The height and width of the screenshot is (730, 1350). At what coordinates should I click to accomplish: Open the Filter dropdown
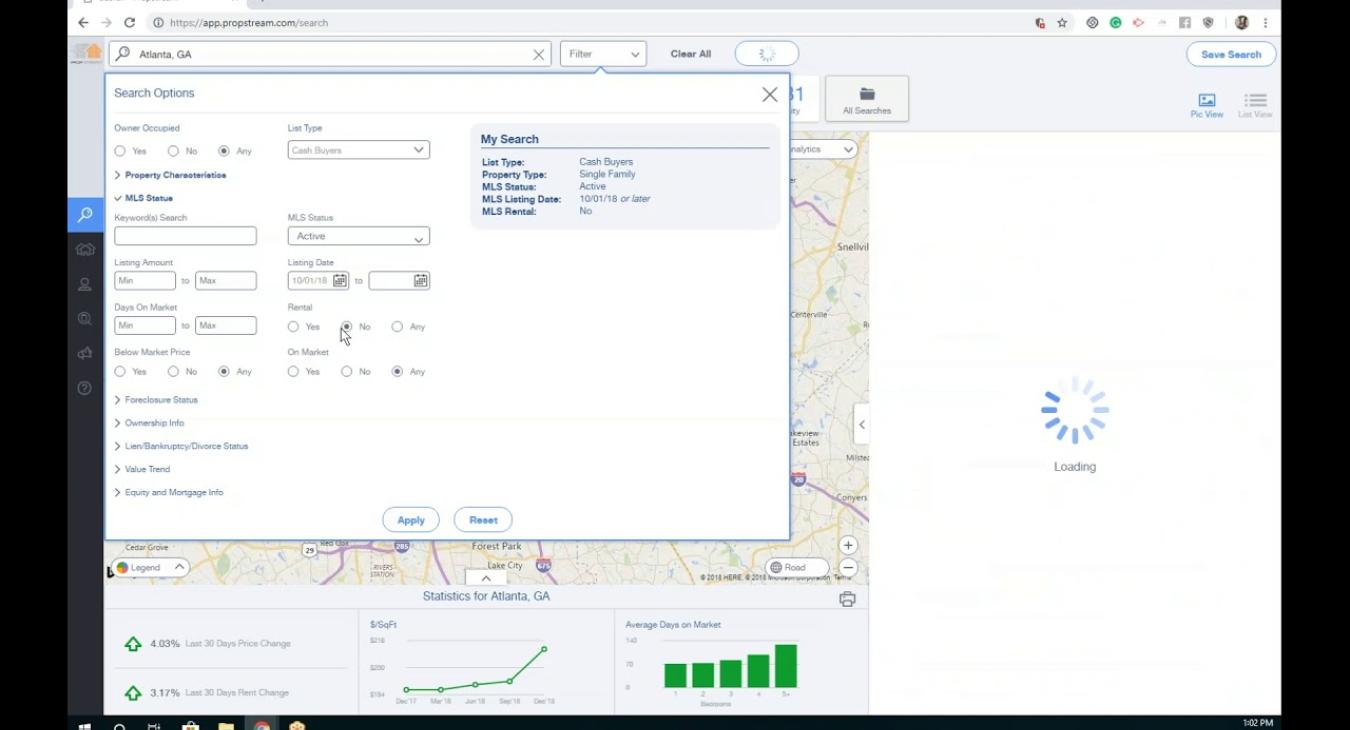[603, 54]
